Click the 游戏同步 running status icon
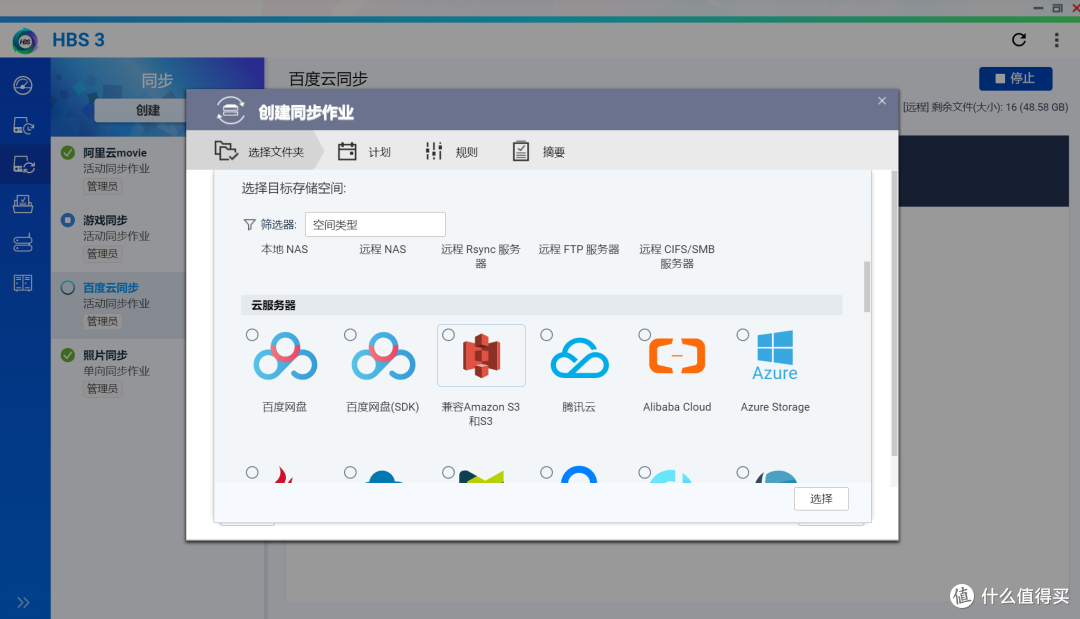The height and width of the screenshot is (619, 1080). coord(68,220)
